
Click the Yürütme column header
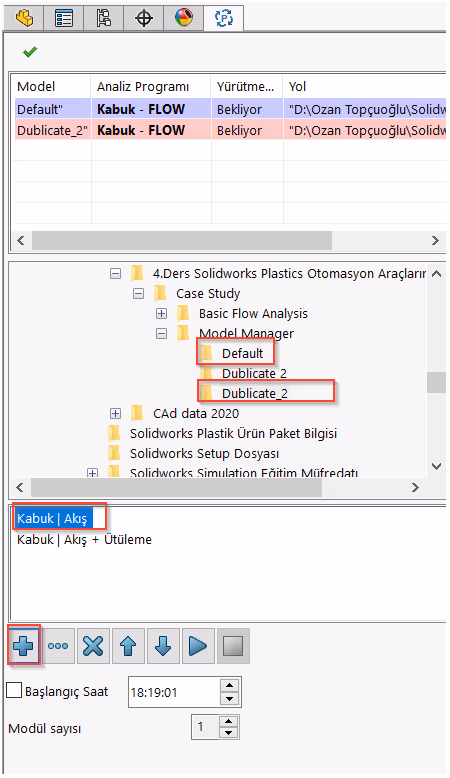pyautogui.click(x=247, y=86)
